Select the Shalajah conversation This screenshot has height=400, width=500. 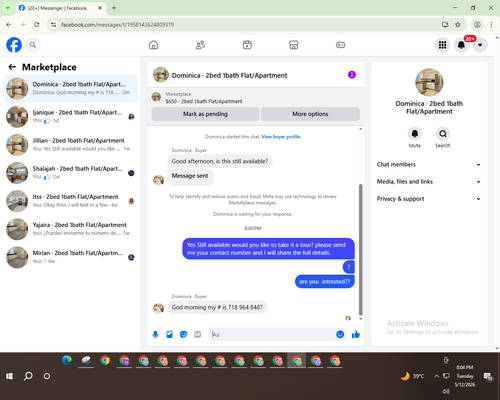70,173
